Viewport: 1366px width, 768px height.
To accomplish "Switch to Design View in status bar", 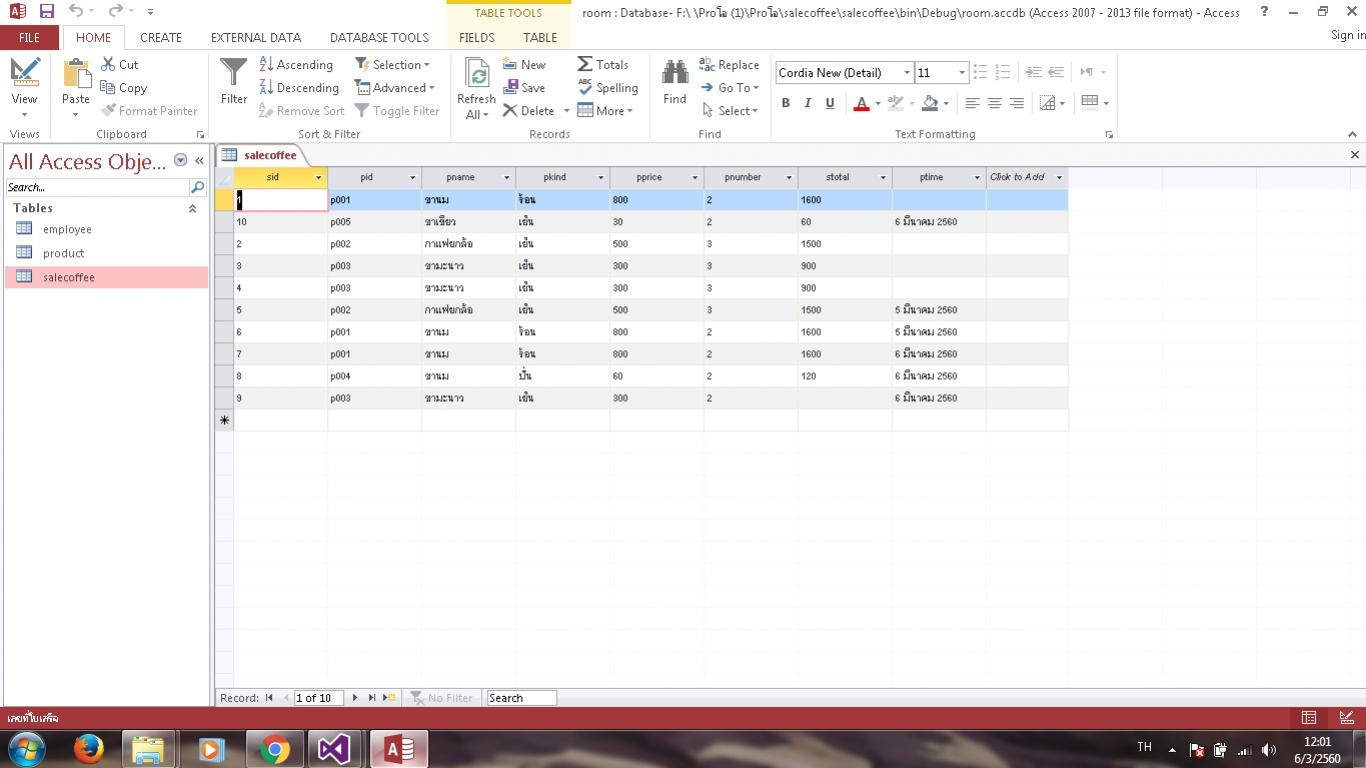I will [x=1346, y=718].
